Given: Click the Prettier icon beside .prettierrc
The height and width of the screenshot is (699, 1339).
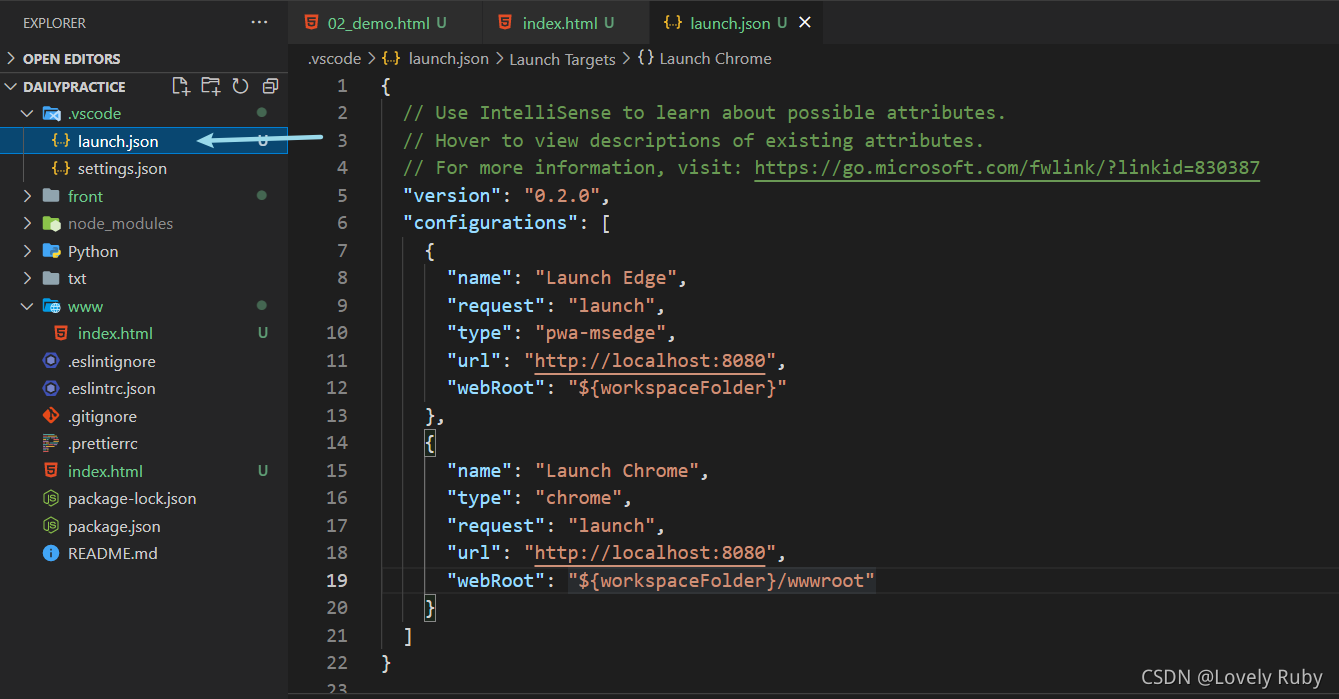Looking at the screenshot, I should [51, 444].
